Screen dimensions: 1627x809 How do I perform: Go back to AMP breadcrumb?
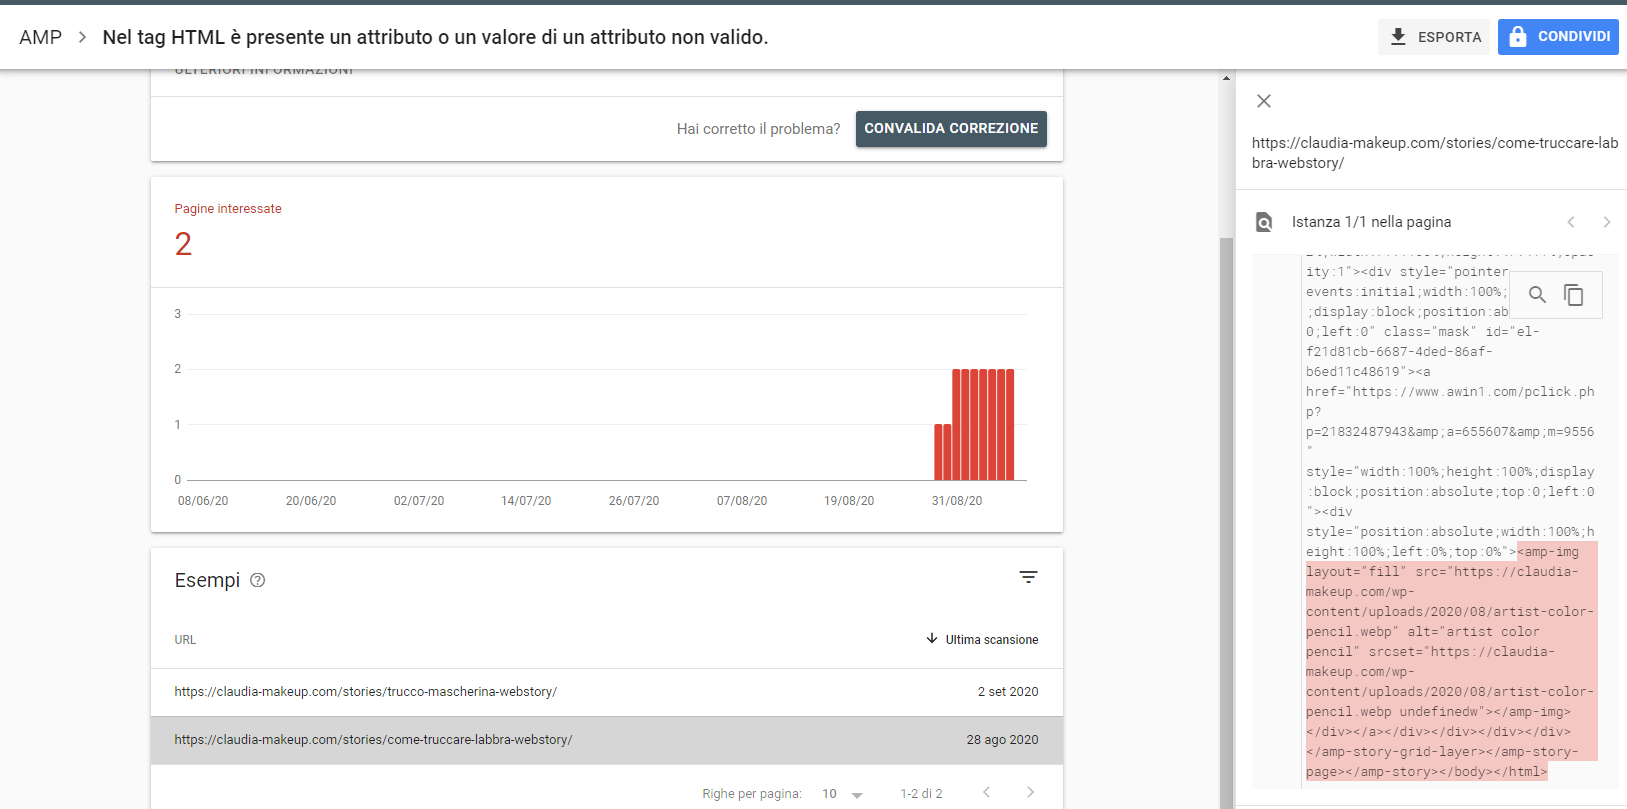pyautogui.click(x=40, y=37)
